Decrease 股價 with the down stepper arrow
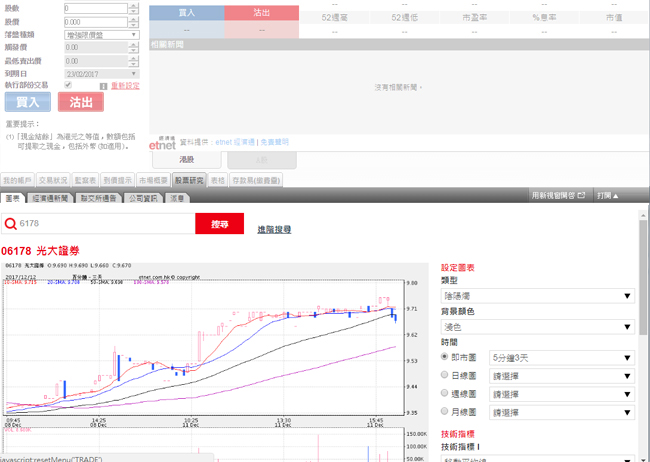Screen dimensions: 650x462 pos(133,24)
